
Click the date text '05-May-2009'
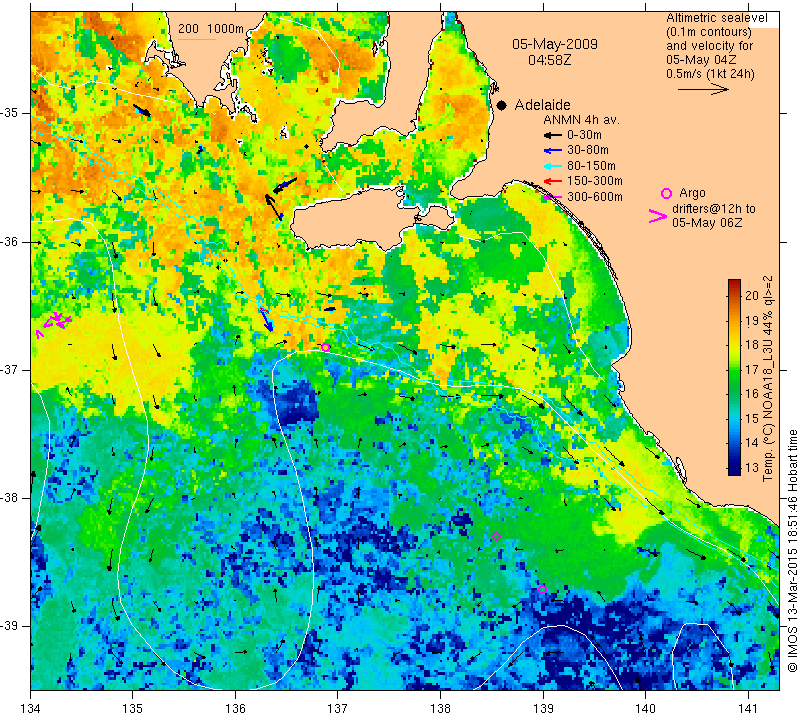point(555,44)
